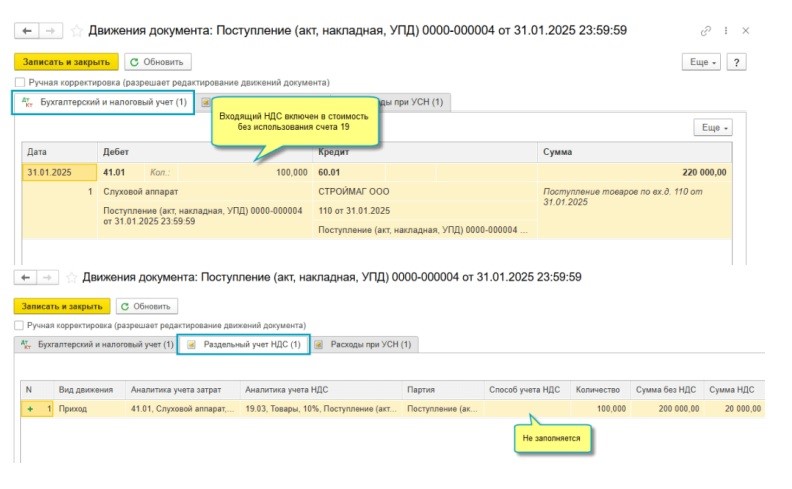
Task: Select Расходы при УСН tab in lower window
Action: coord(364,344)
